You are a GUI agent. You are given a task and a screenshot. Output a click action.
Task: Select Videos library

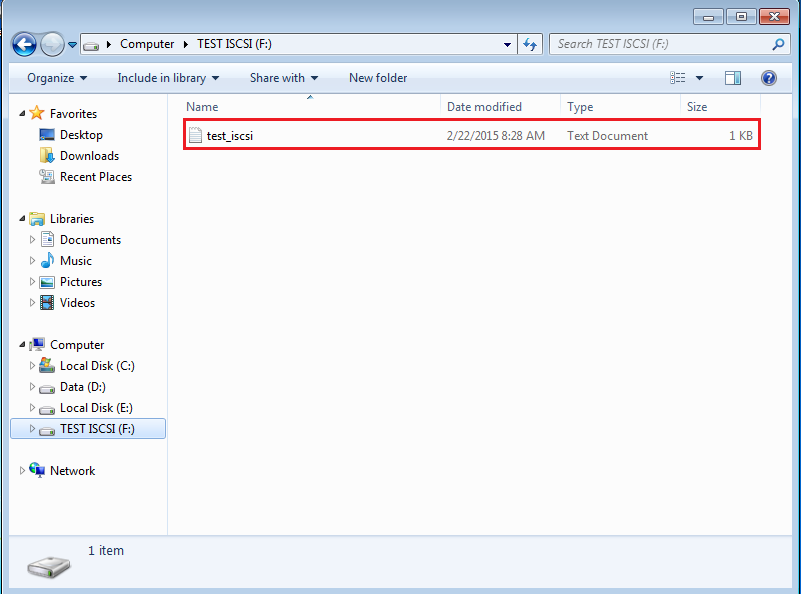point(77,302)
